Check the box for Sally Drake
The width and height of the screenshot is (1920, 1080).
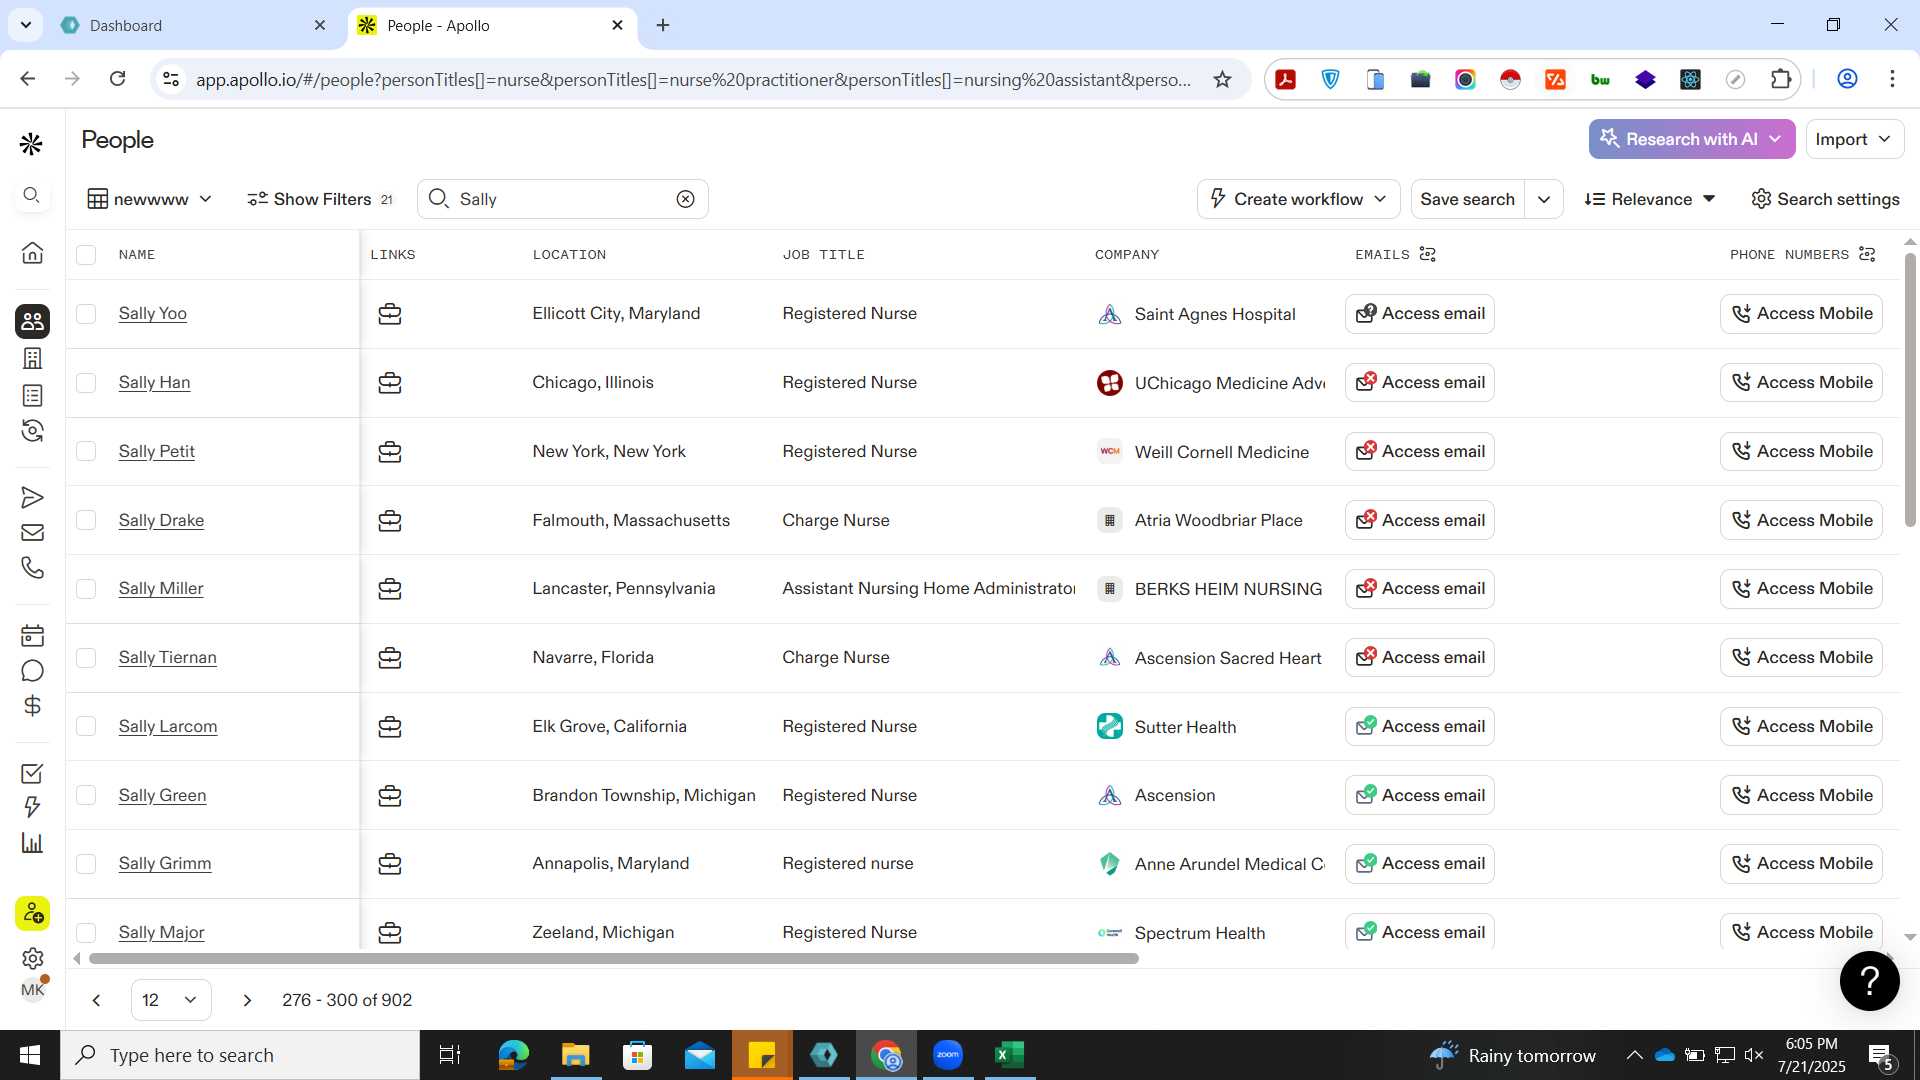tap(86, 521)
